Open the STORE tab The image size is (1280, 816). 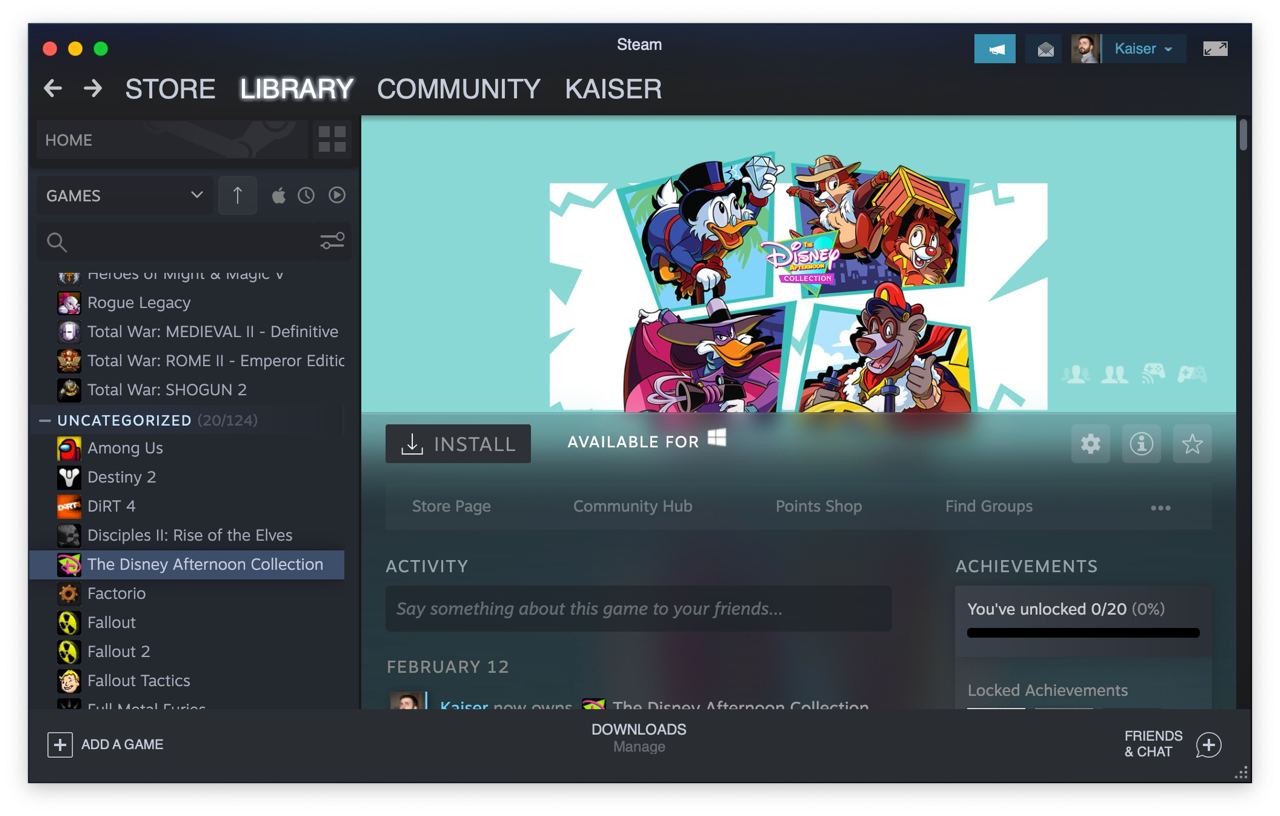click(x=170, y=89)
